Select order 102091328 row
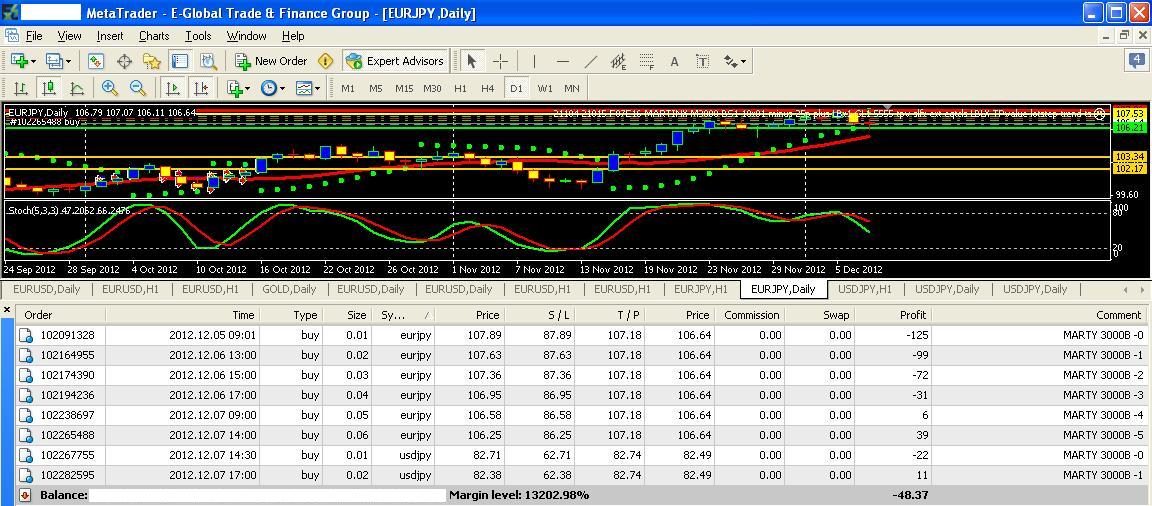Screen dimensions: 1152x506 pos(580,335)
